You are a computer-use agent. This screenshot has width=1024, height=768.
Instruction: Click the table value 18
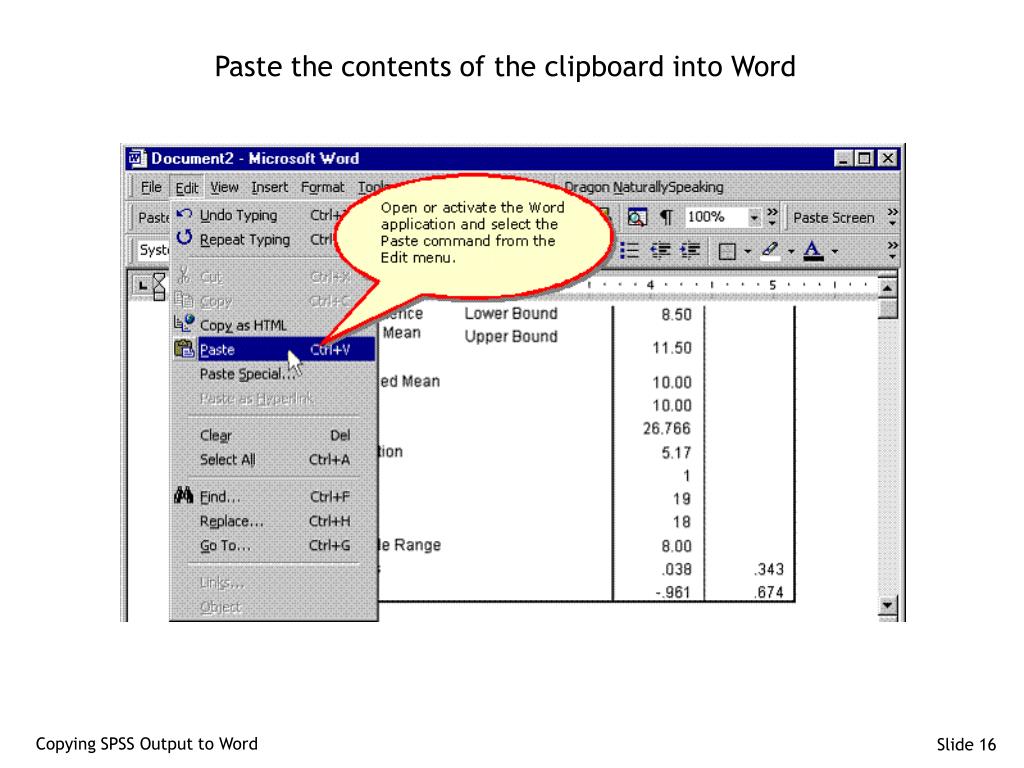pyautogui.click(x=682, y=522)
